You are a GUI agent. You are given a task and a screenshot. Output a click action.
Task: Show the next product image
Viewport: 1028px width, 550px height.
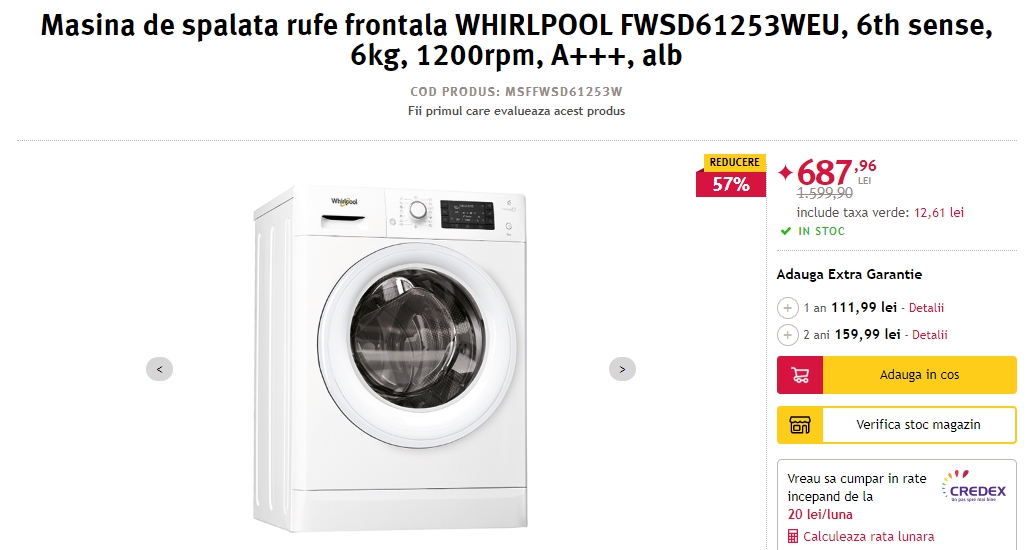pos(622,369)
